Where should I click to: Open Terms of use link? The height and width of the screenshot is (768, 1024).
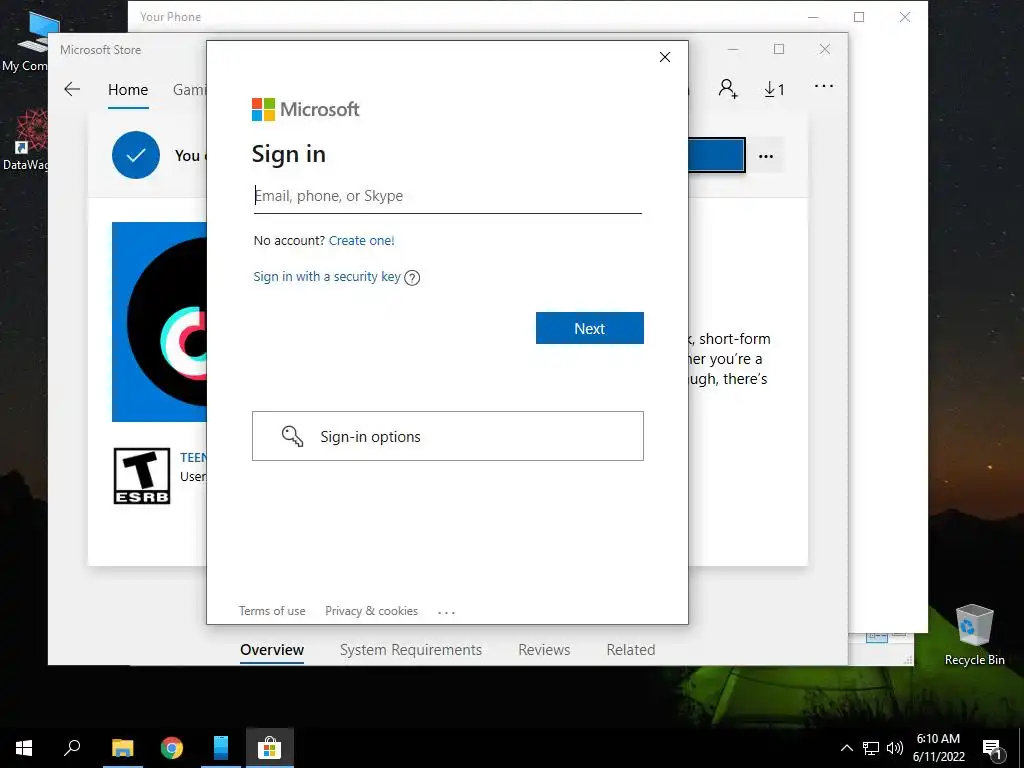[272, 611]
